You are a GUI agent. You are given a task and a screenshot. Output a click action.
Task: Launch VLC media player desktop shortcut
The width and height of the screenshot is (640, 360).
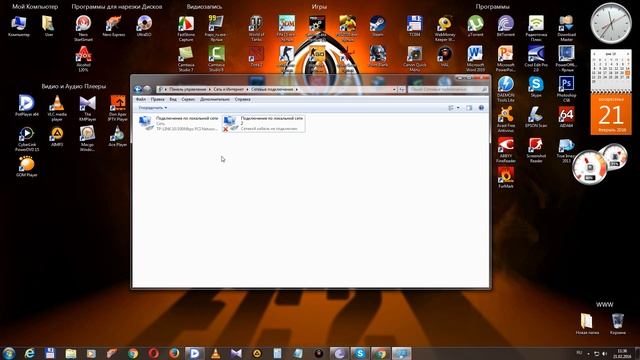[57, 108]
